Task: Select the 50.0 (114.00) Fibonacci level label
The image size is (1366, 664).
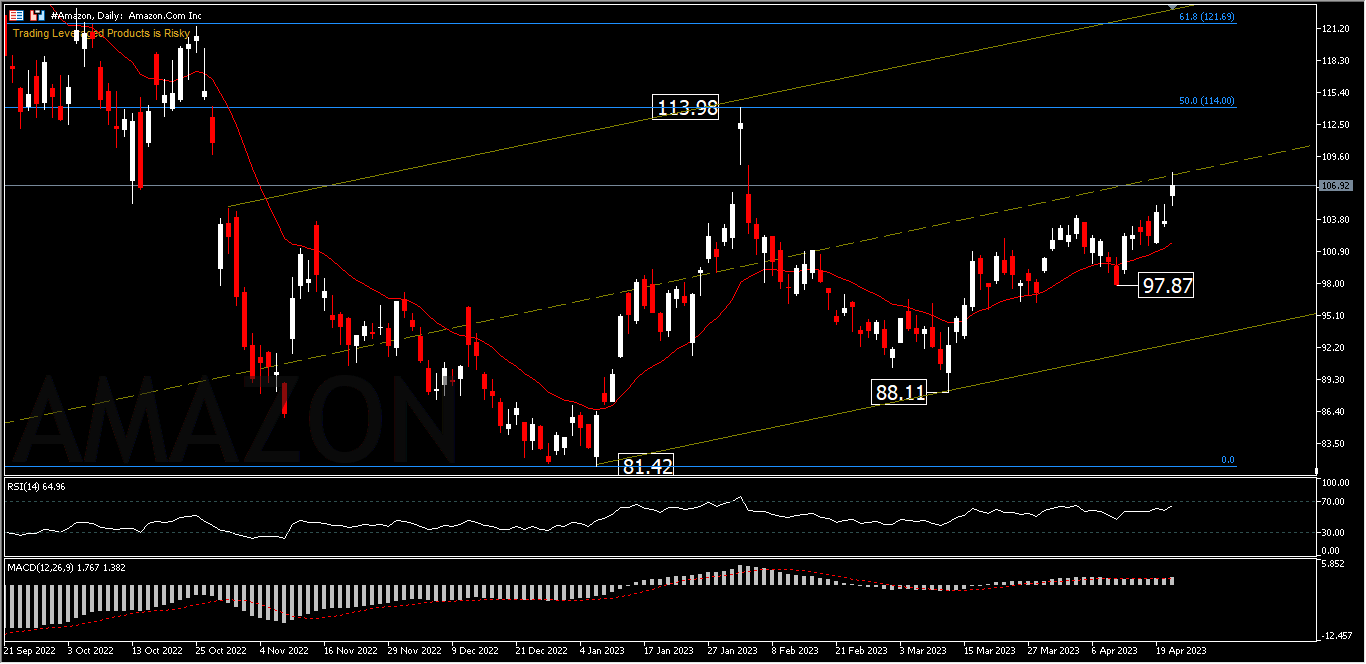Action: pyautogui.click(x=1207, y=101)
